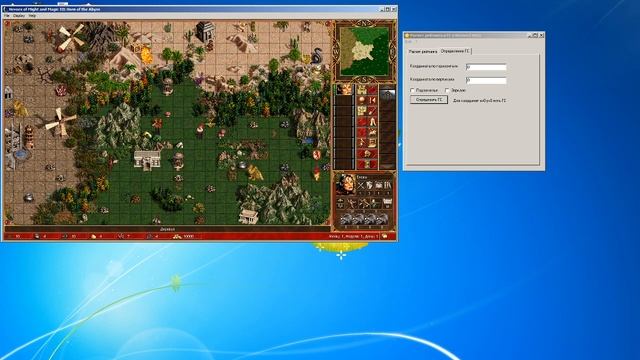Click the wand icon in the third button row
This screenshot has width=640, height=360.
click(372, 111)
